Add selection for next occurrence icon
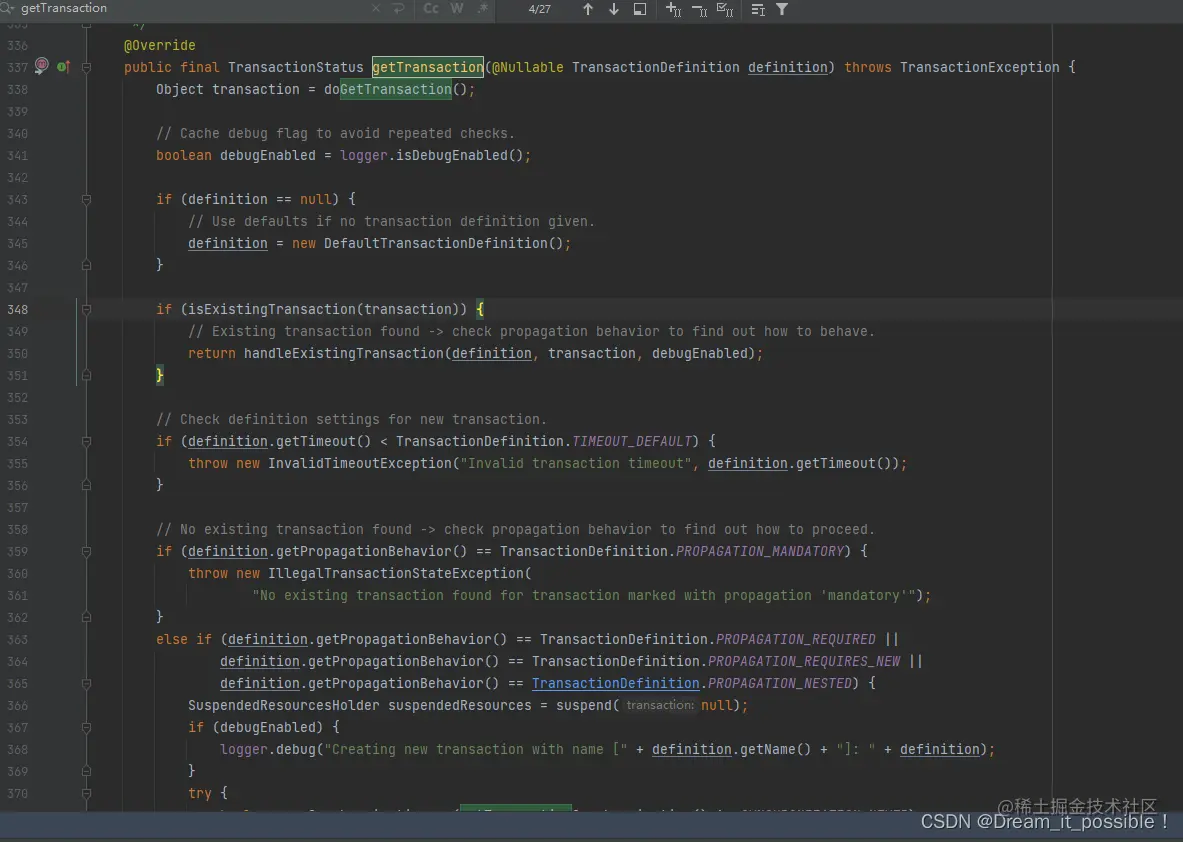1183x842 pixels. [673, 9]
